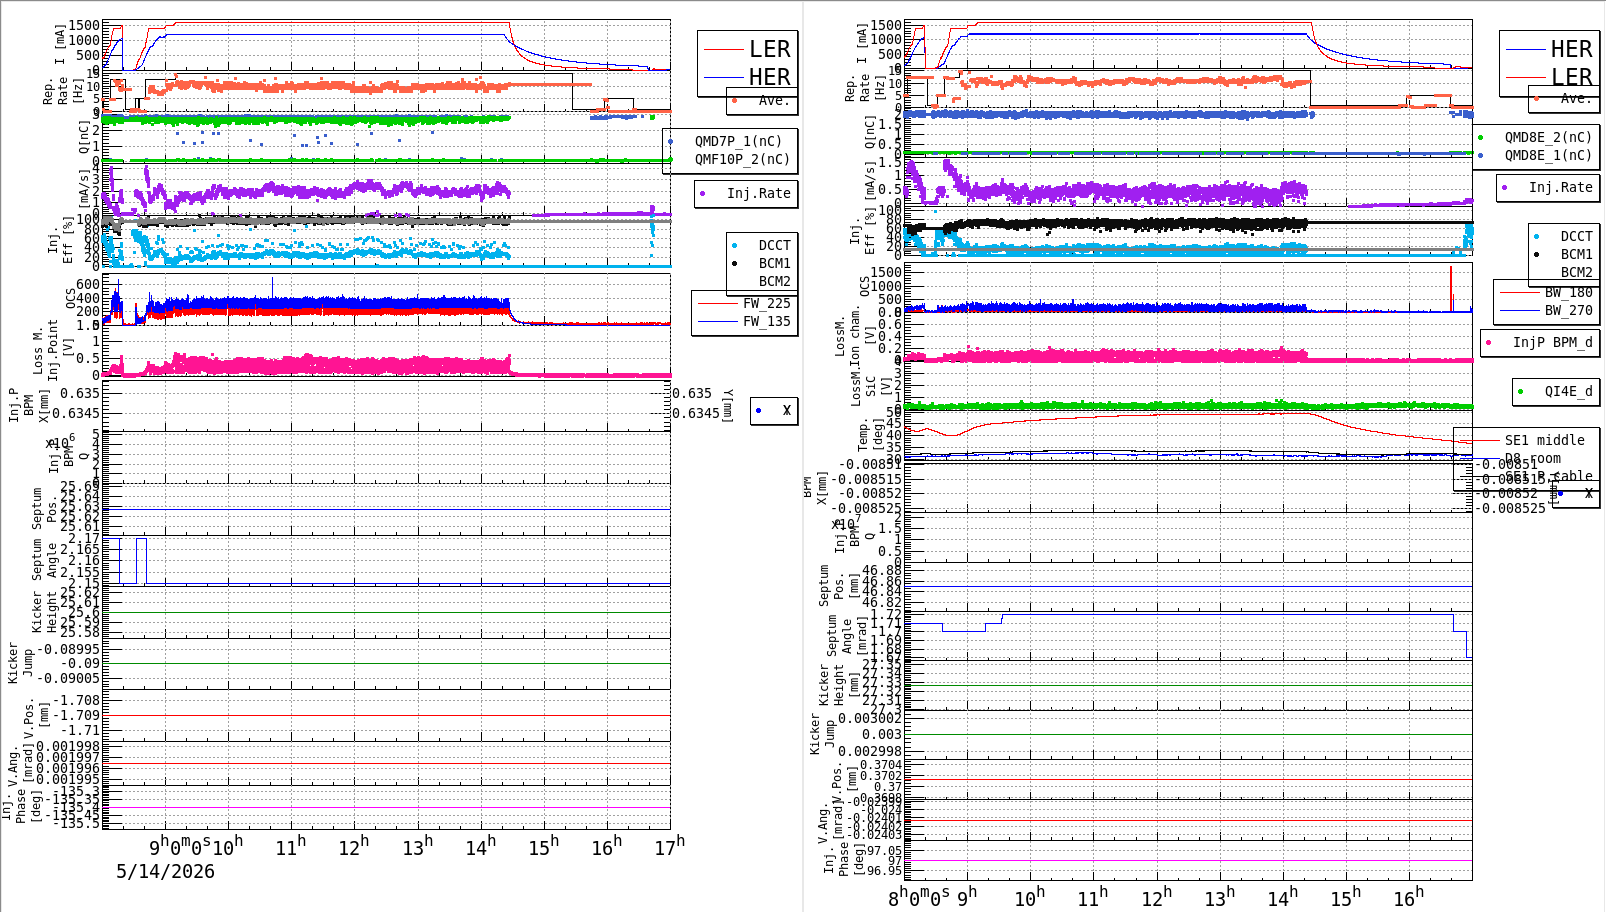Viewport: 1606px width, 912px height.
Task: Select DCCT in the left plot legend
Action: click(x=774, y=245)
